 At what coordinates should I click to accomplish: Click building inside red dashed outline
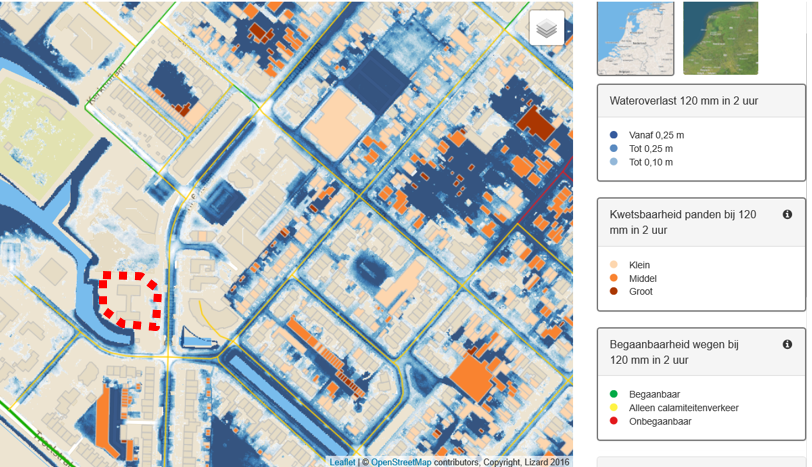pos(131,298)
